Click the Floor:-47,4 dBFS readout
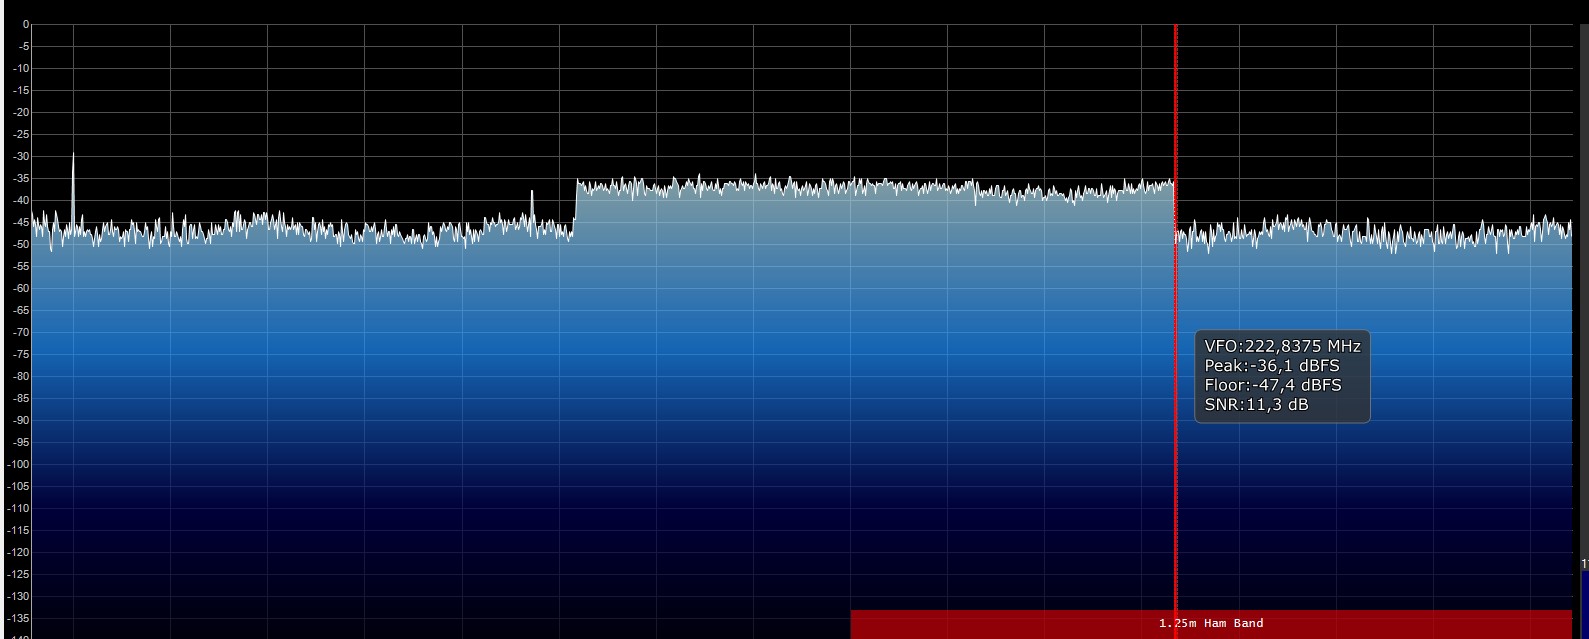Viewport: 1589px width, 639px height. (1272, 385)
